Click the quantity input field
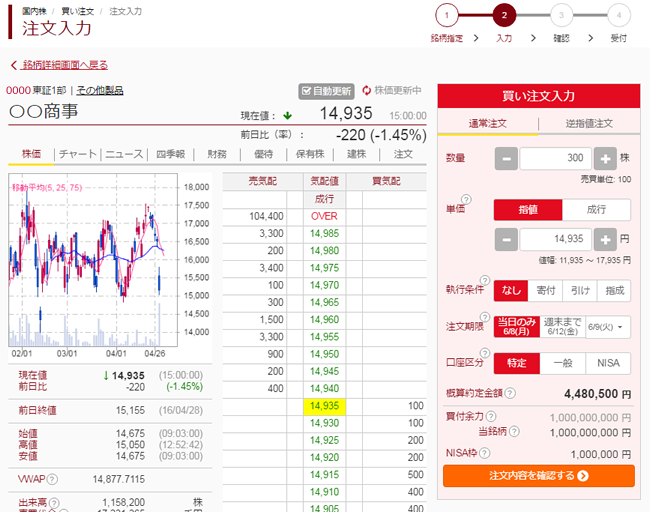 [555, 159]
